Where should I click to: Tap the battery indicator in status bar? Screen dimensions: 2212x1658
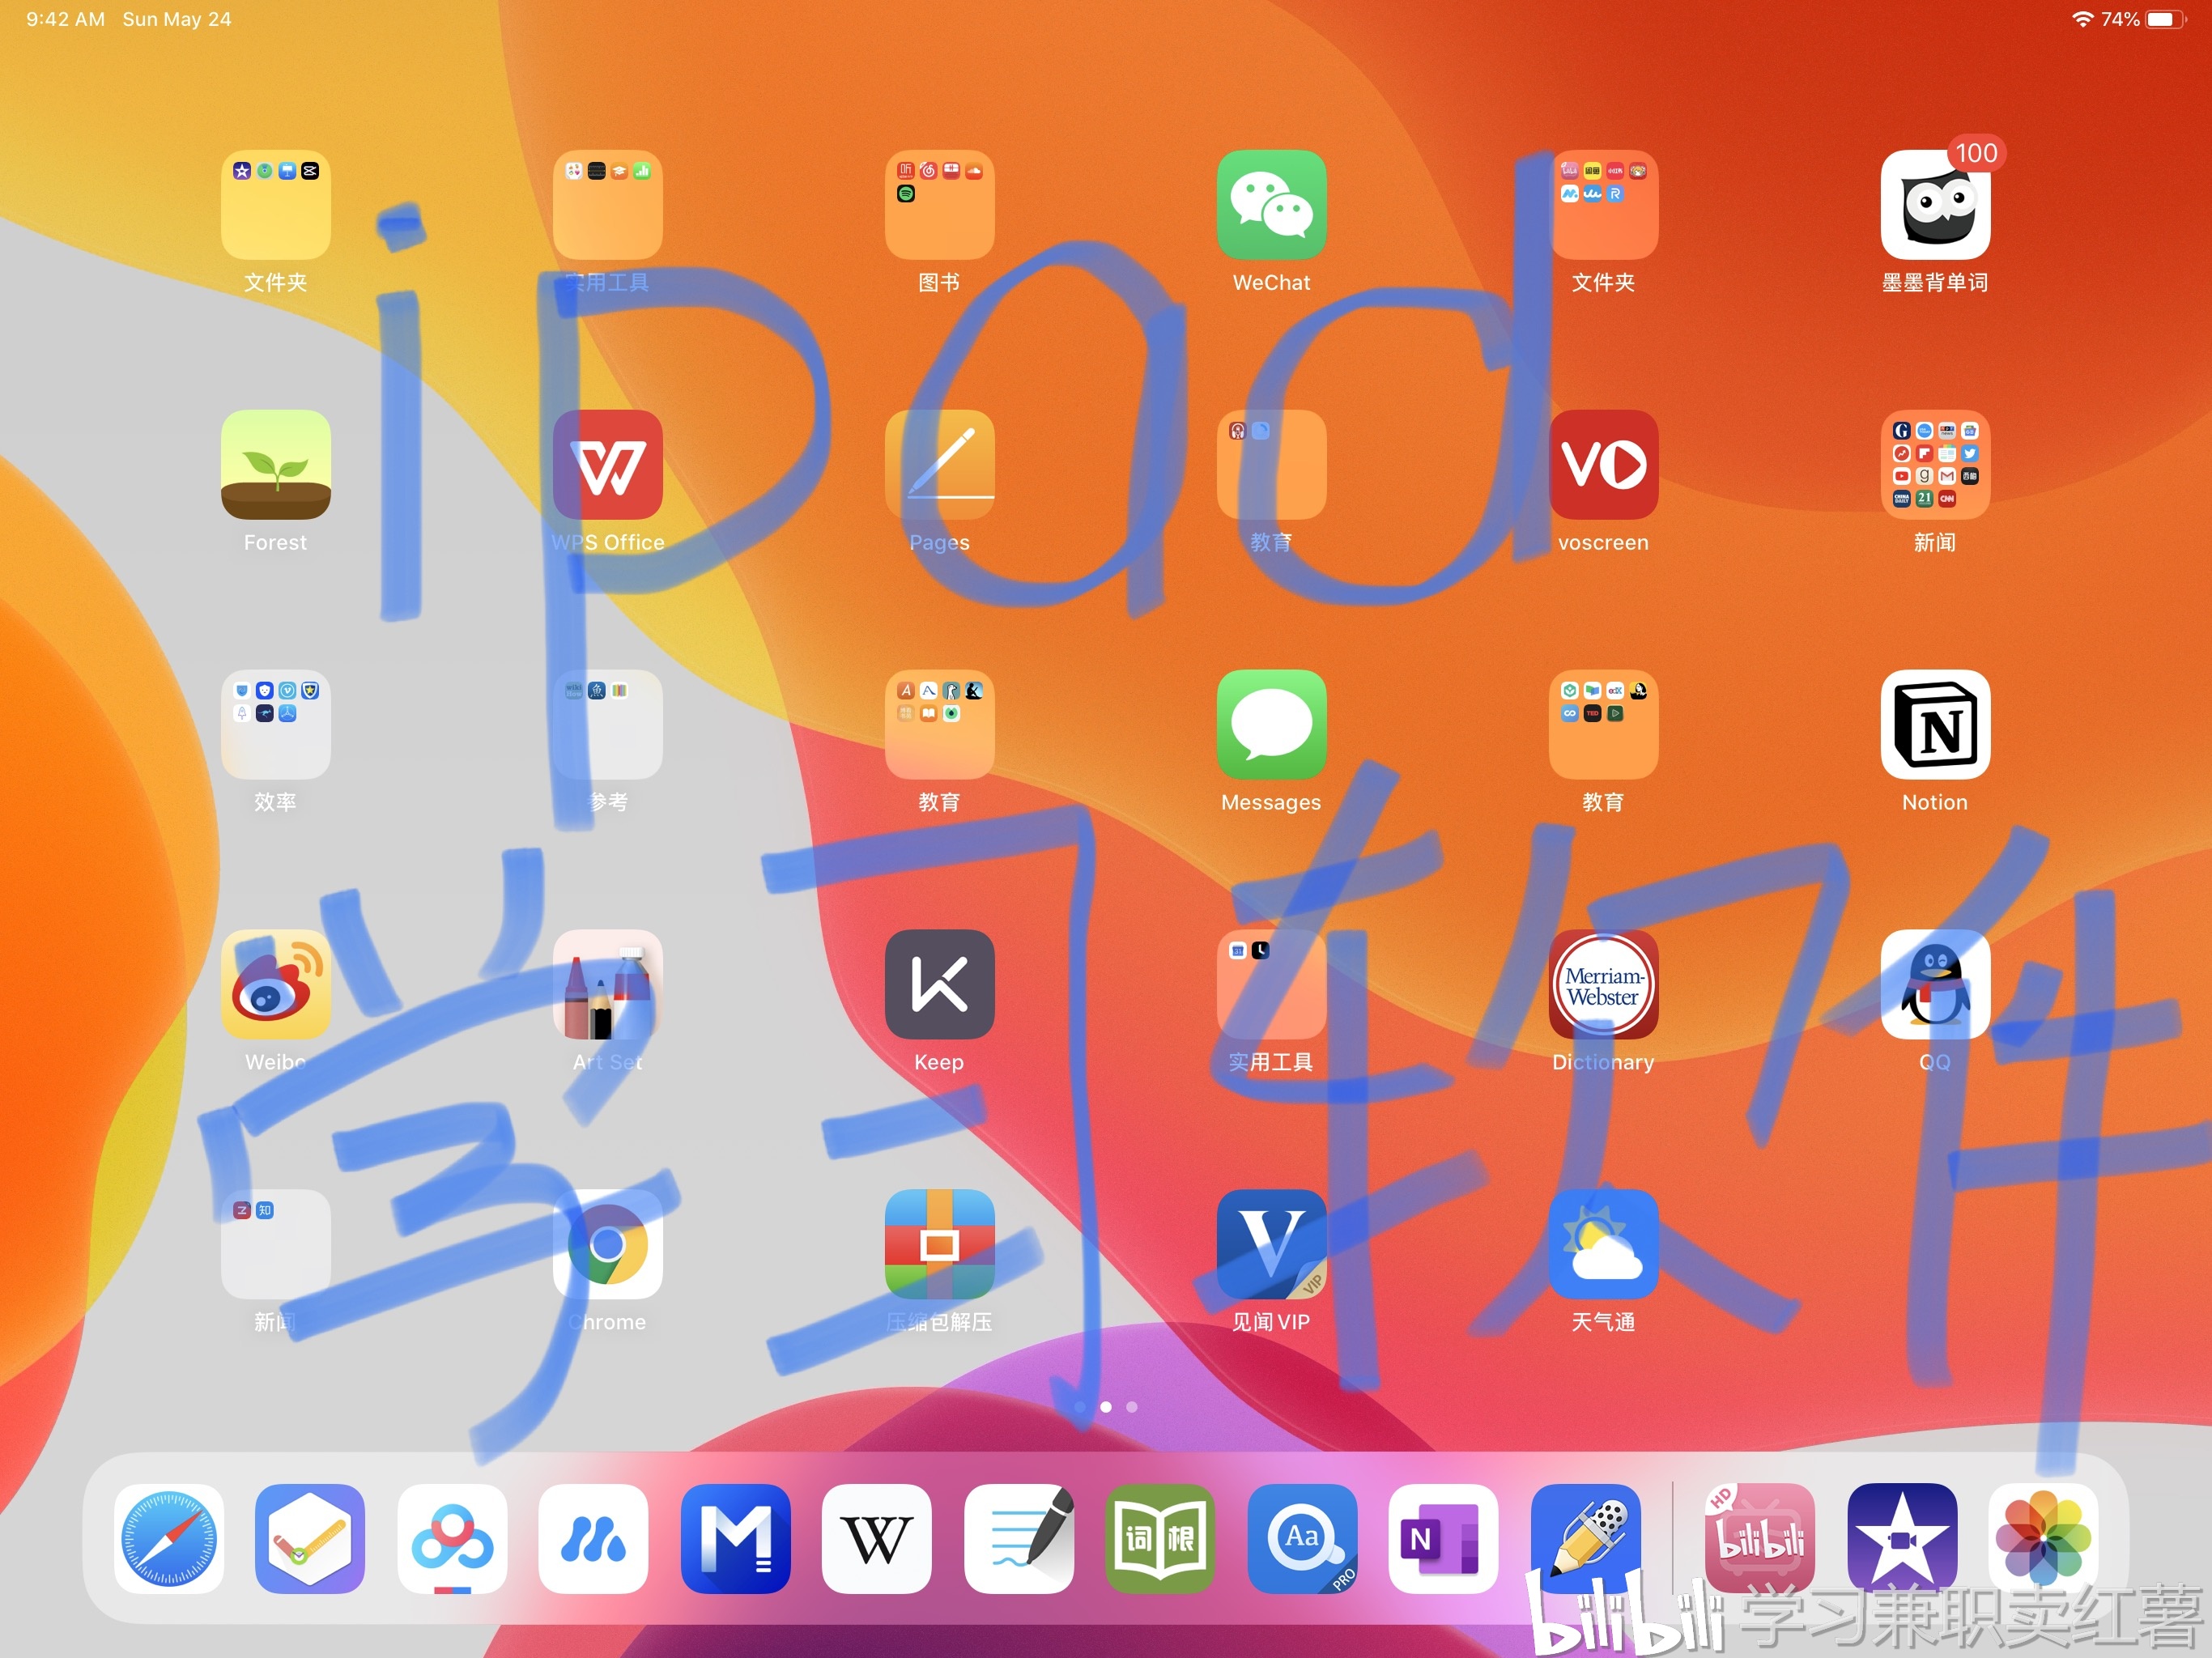2166,19
